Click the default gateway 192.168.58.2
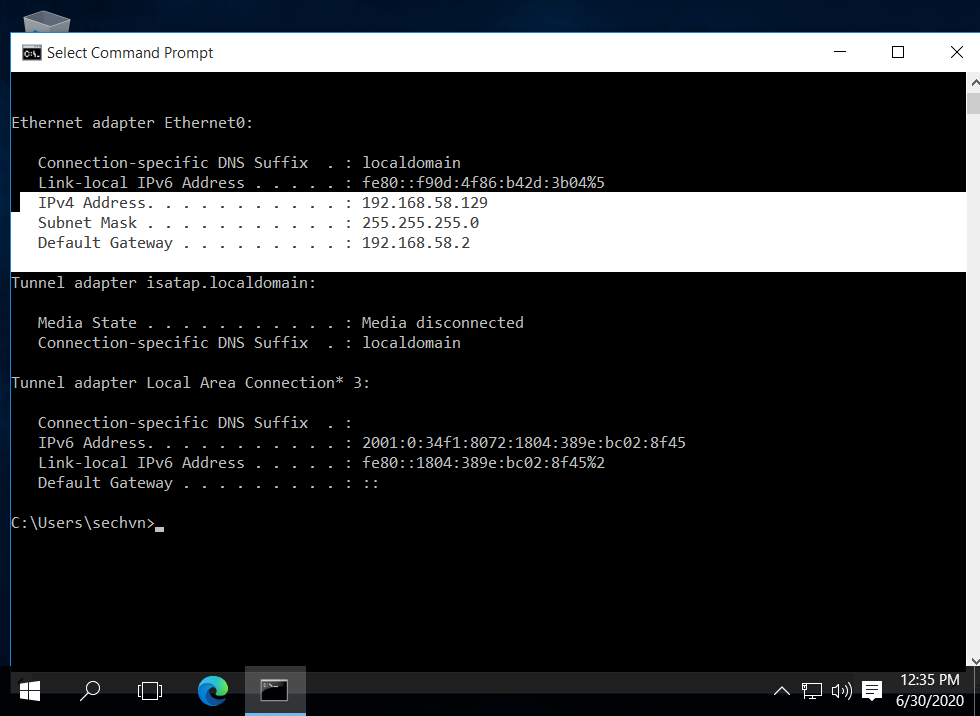The image size is (980, 716). click(416, 243)
